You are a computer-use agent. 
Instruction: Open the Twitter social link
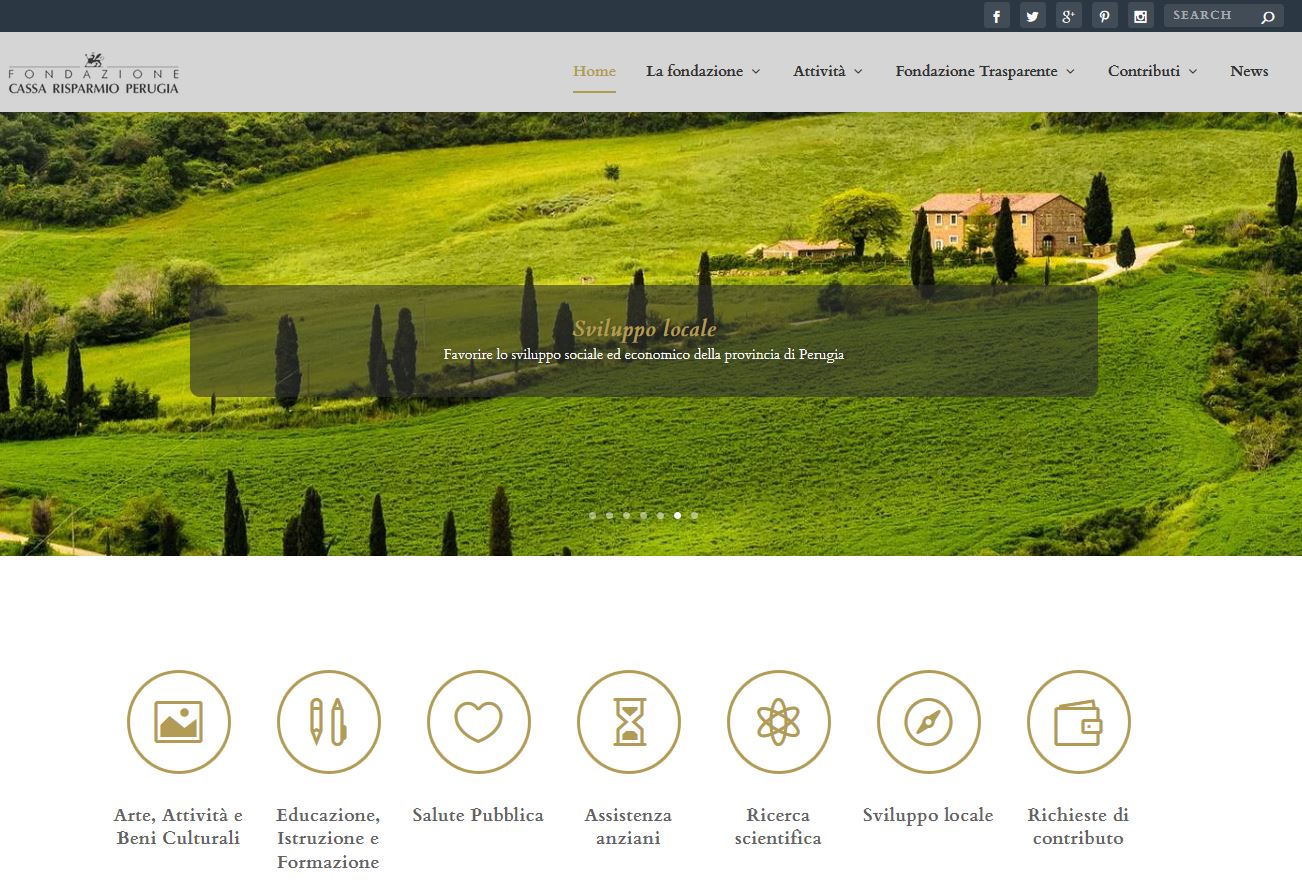click(x=1032, y=15)
